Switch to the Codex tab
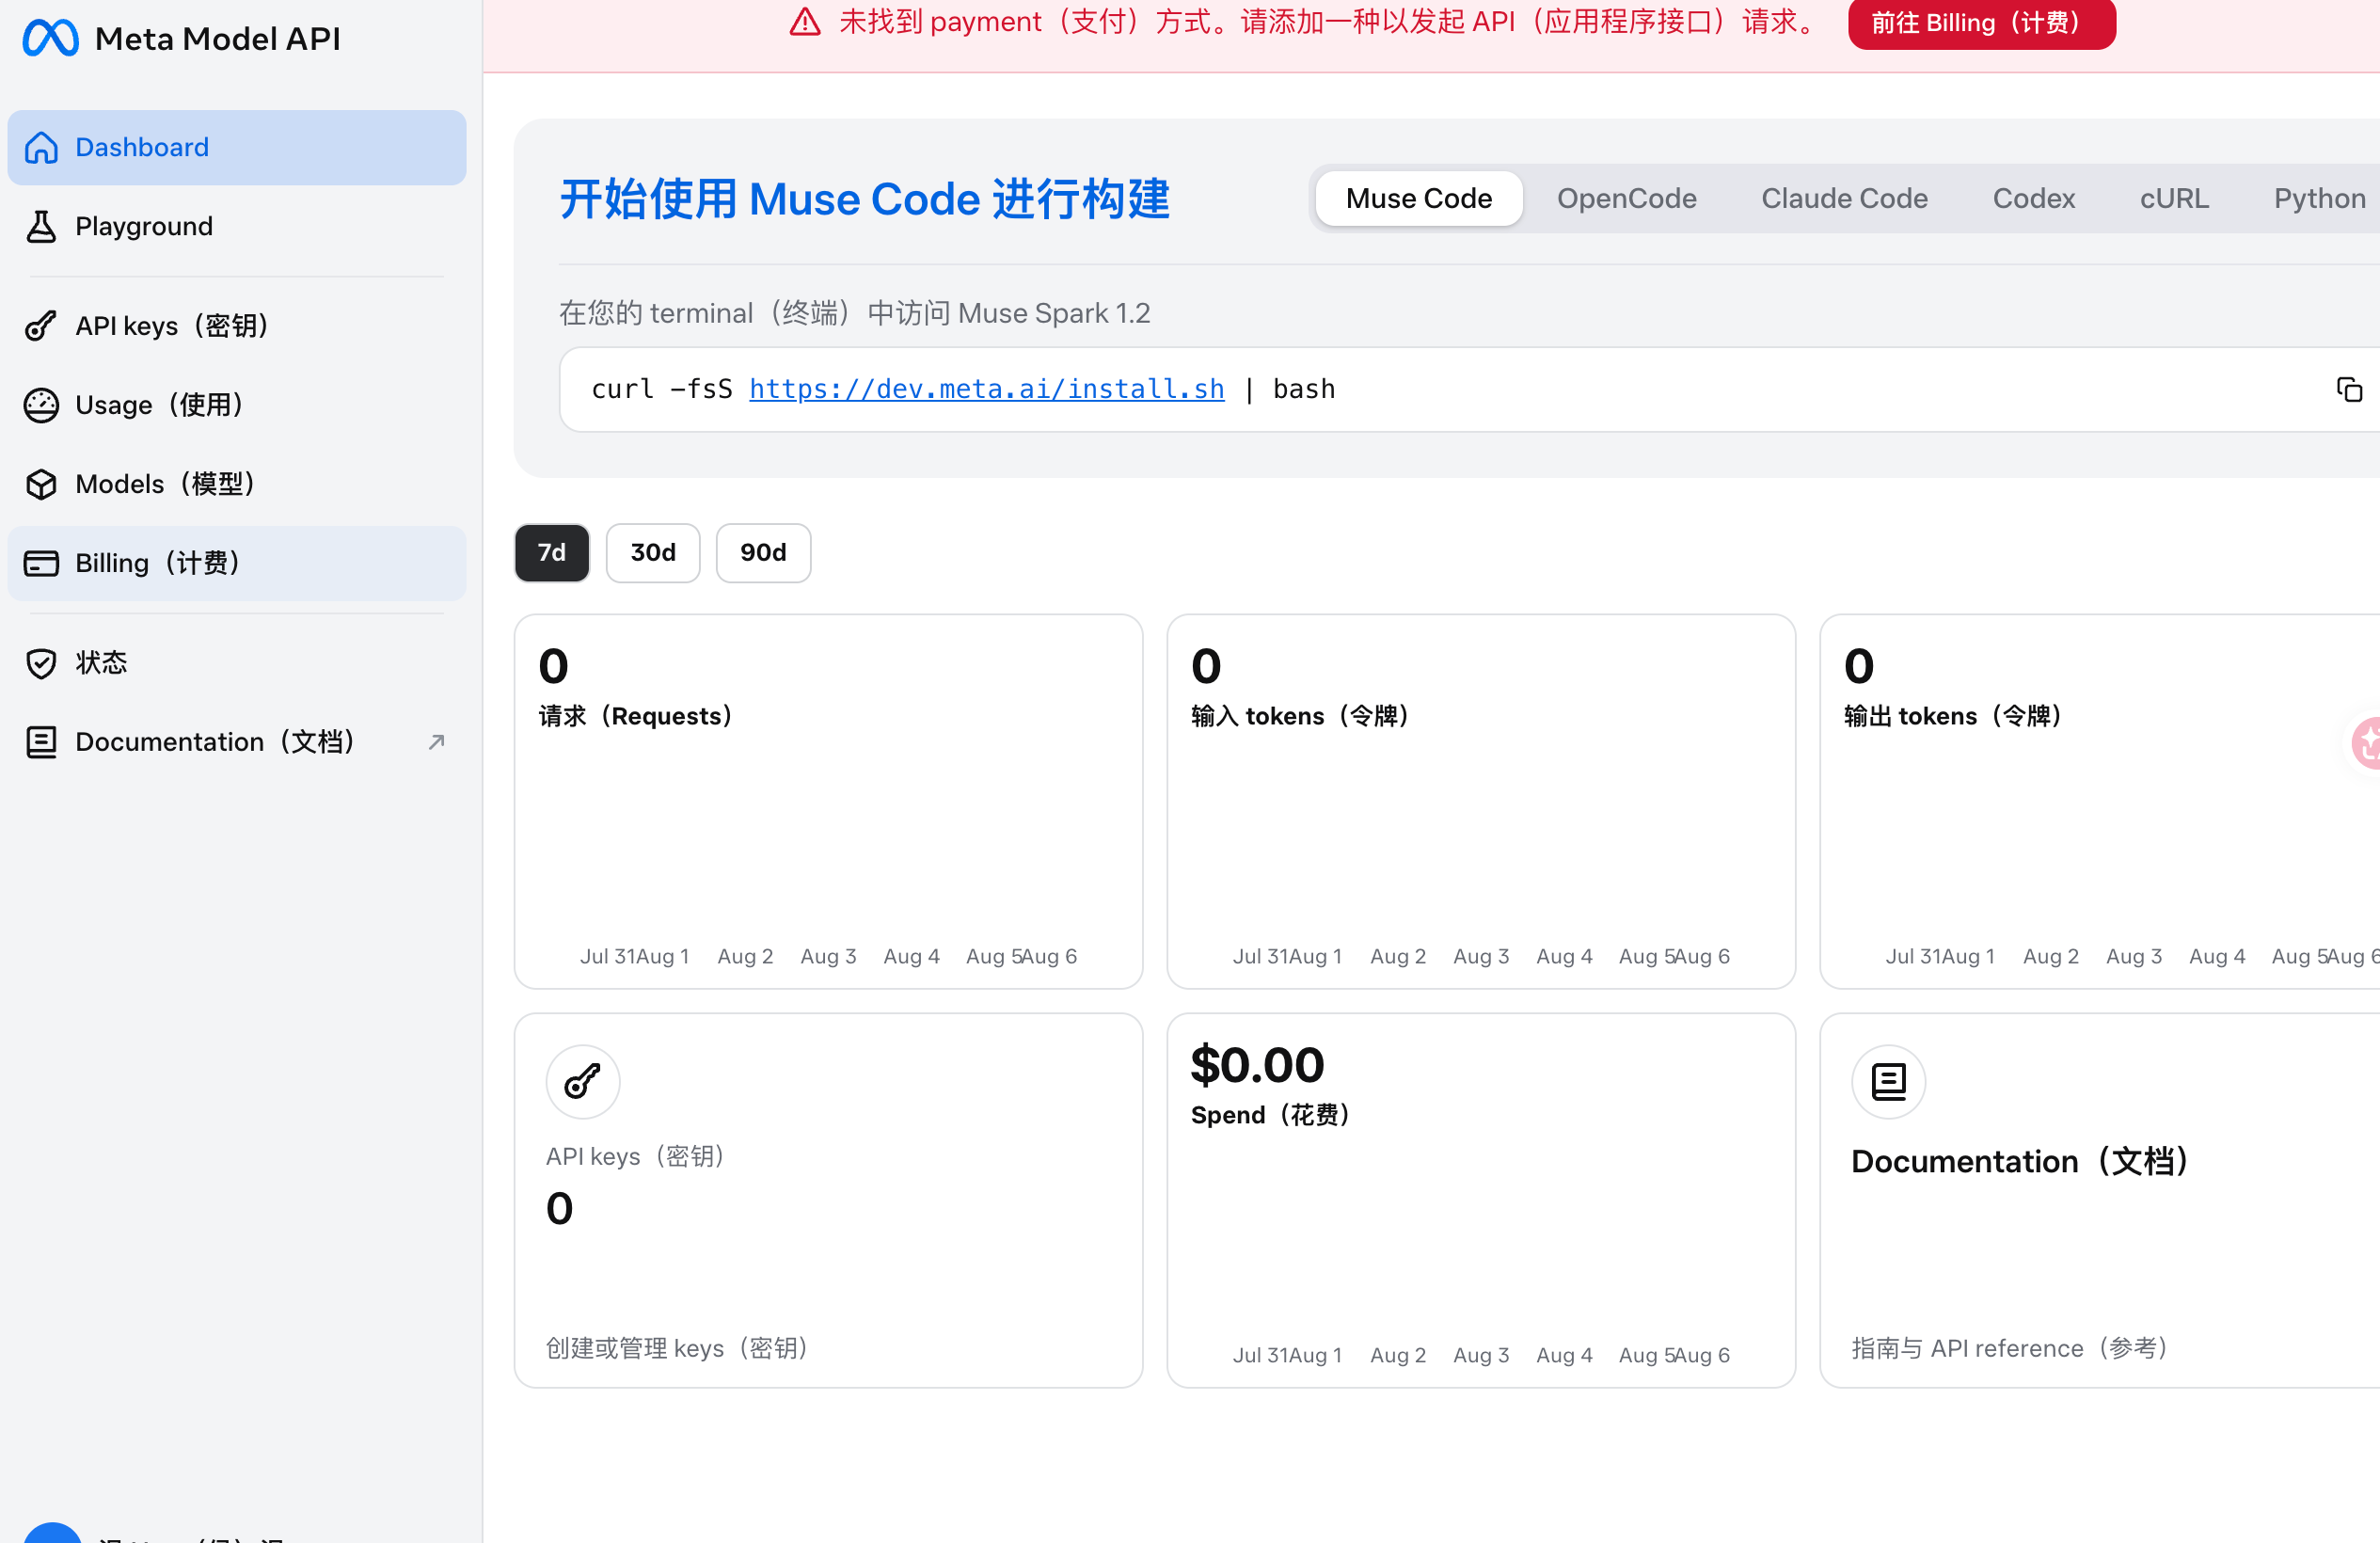Viewport: 2380px width, 1543px height. 2033,198
